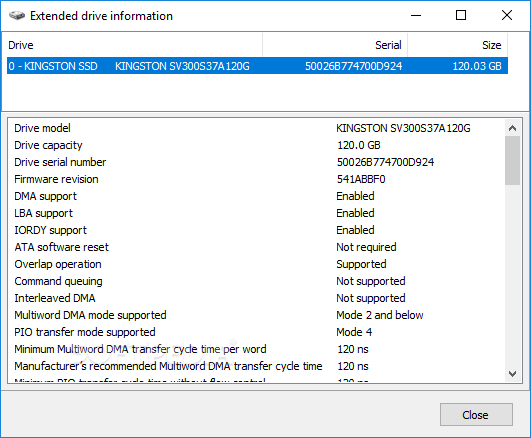This screenshot has height=438, width=531.
Task: Select Manufacturer's recommended Multiword DMA row
Action: [168, 366]
